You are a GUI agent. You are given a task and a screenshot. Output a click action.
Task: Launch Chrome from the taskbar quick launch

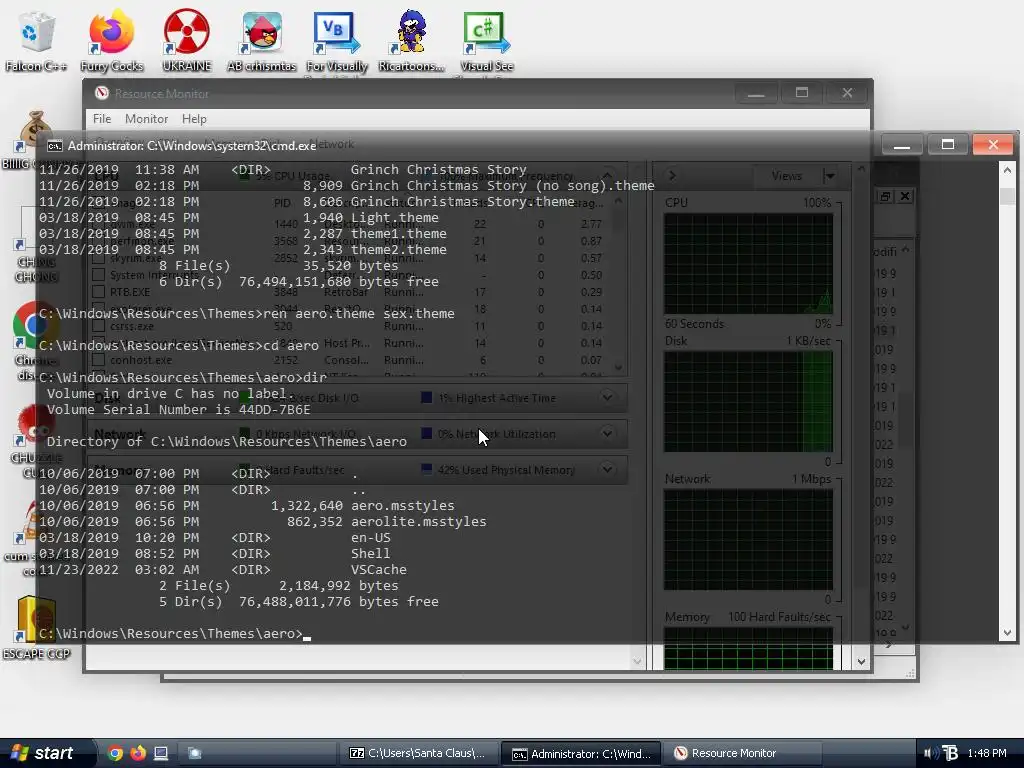[x=115, y=753]
